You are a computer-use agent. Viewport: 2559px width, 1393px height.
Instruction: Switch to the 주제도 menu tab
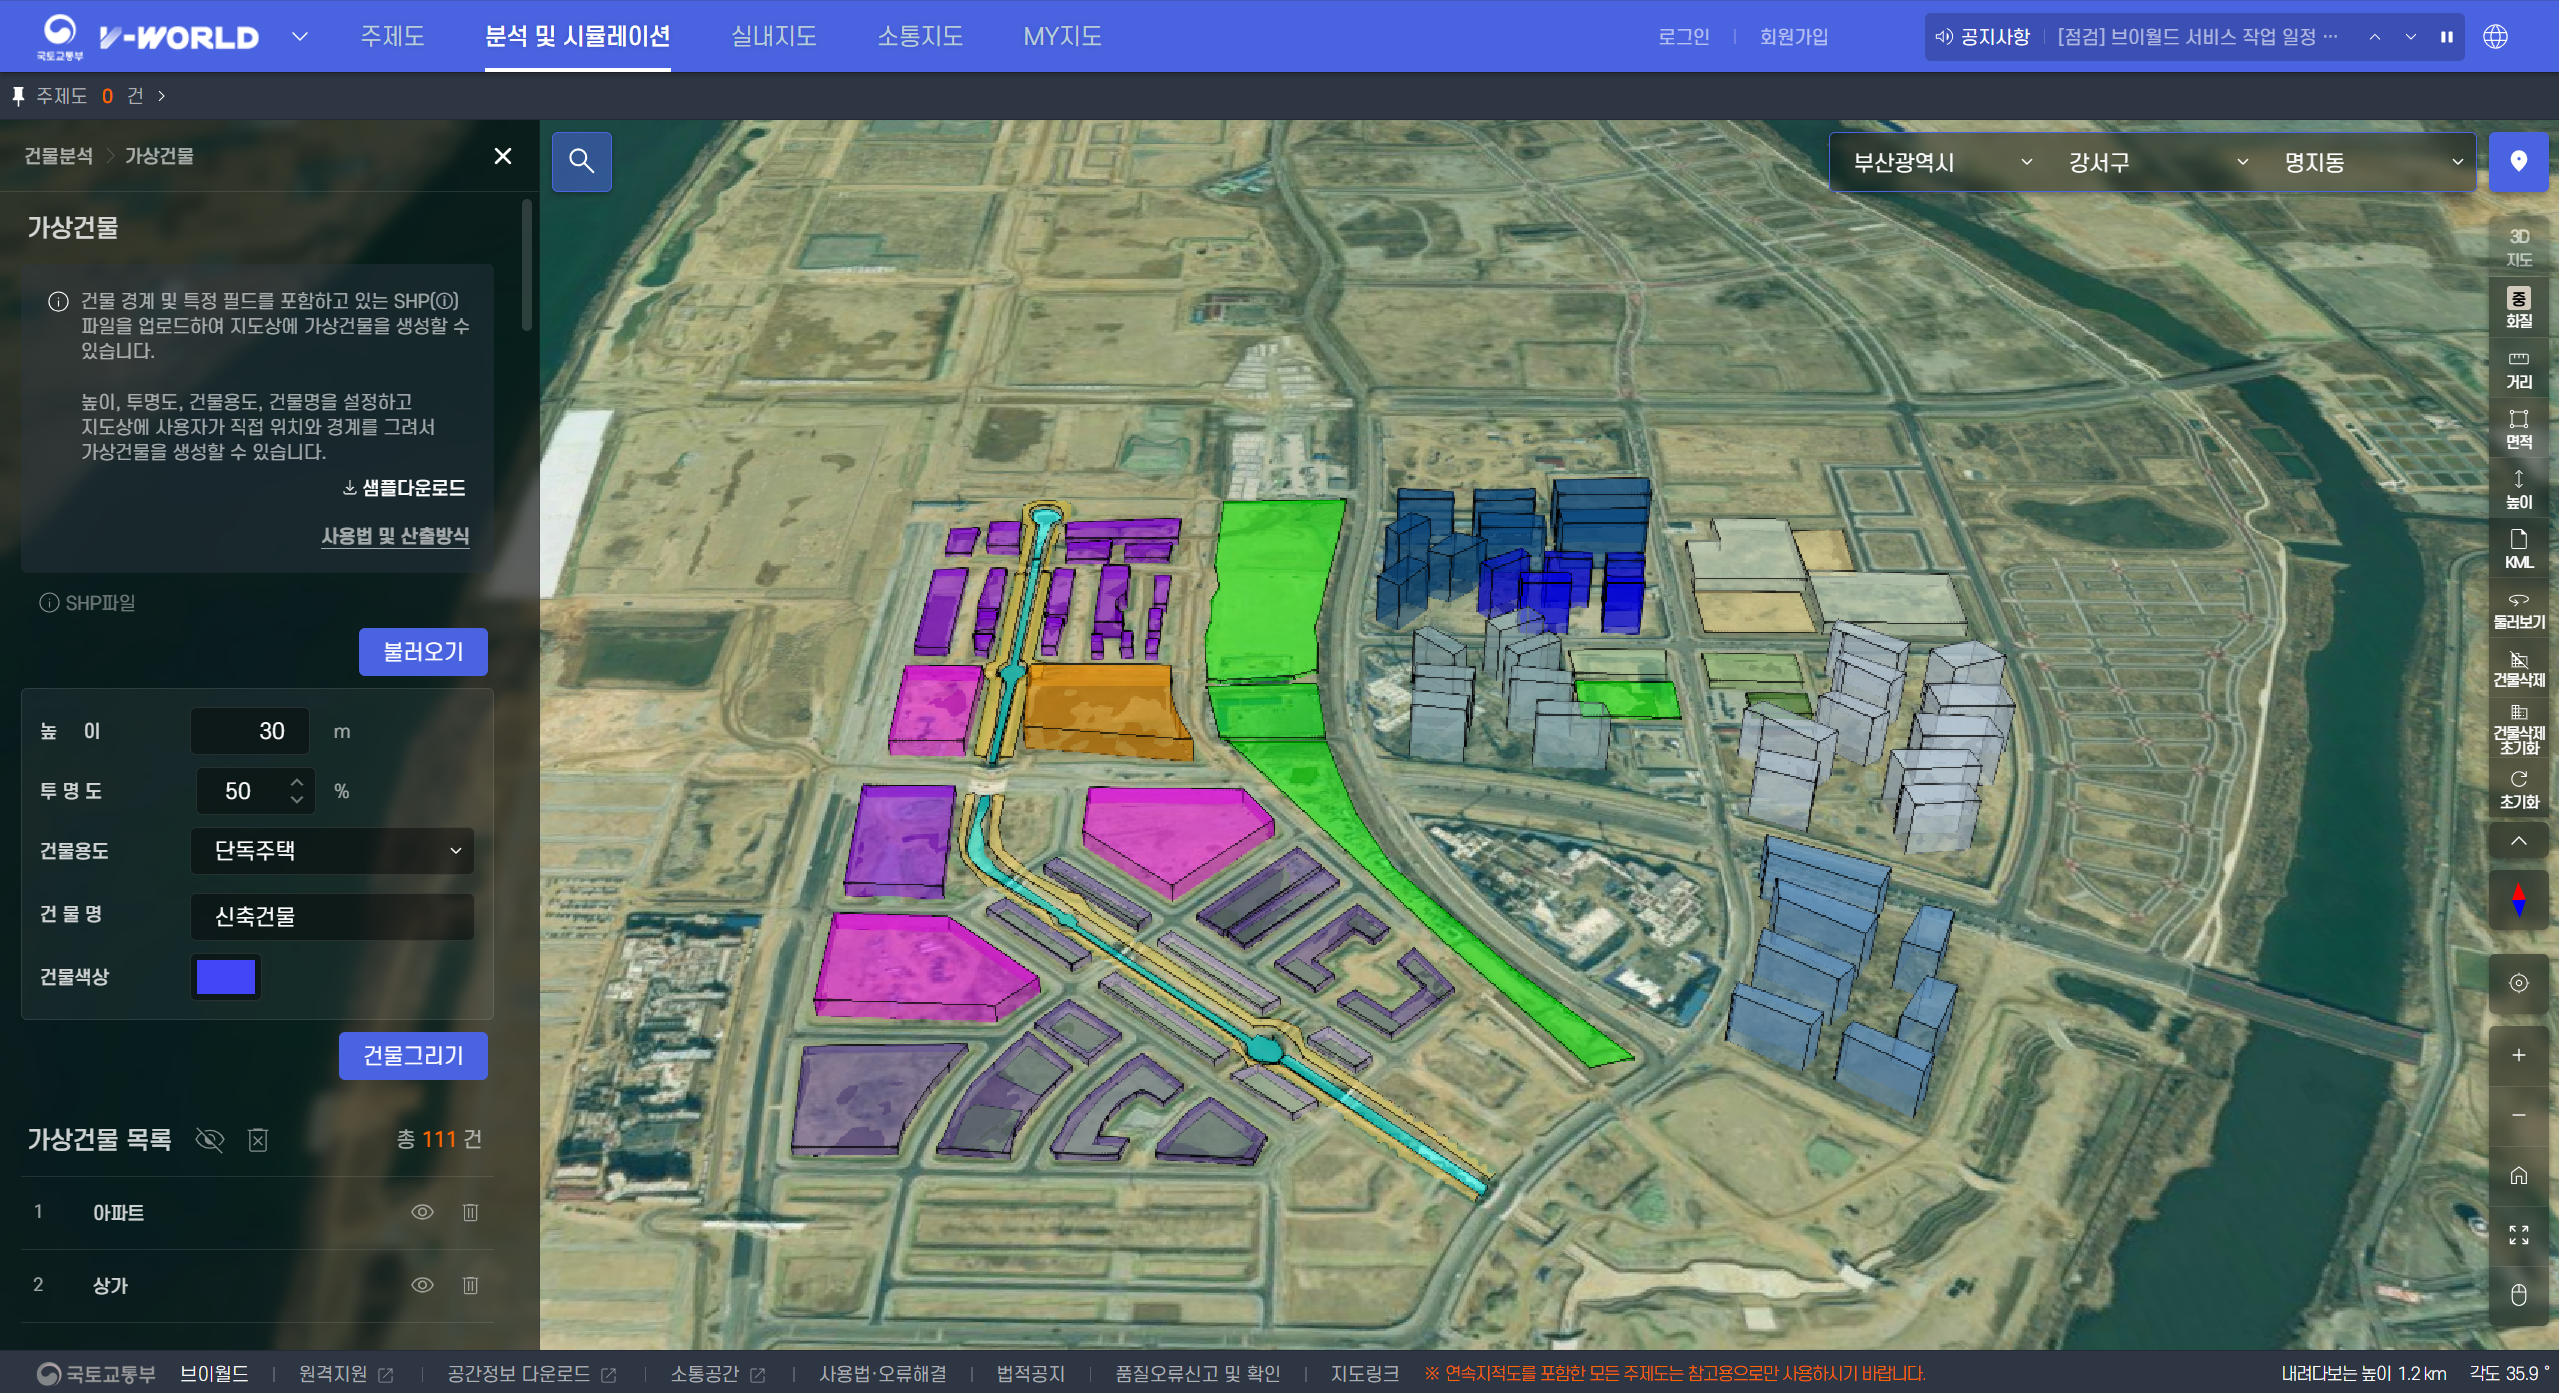[x=392, y=37]
